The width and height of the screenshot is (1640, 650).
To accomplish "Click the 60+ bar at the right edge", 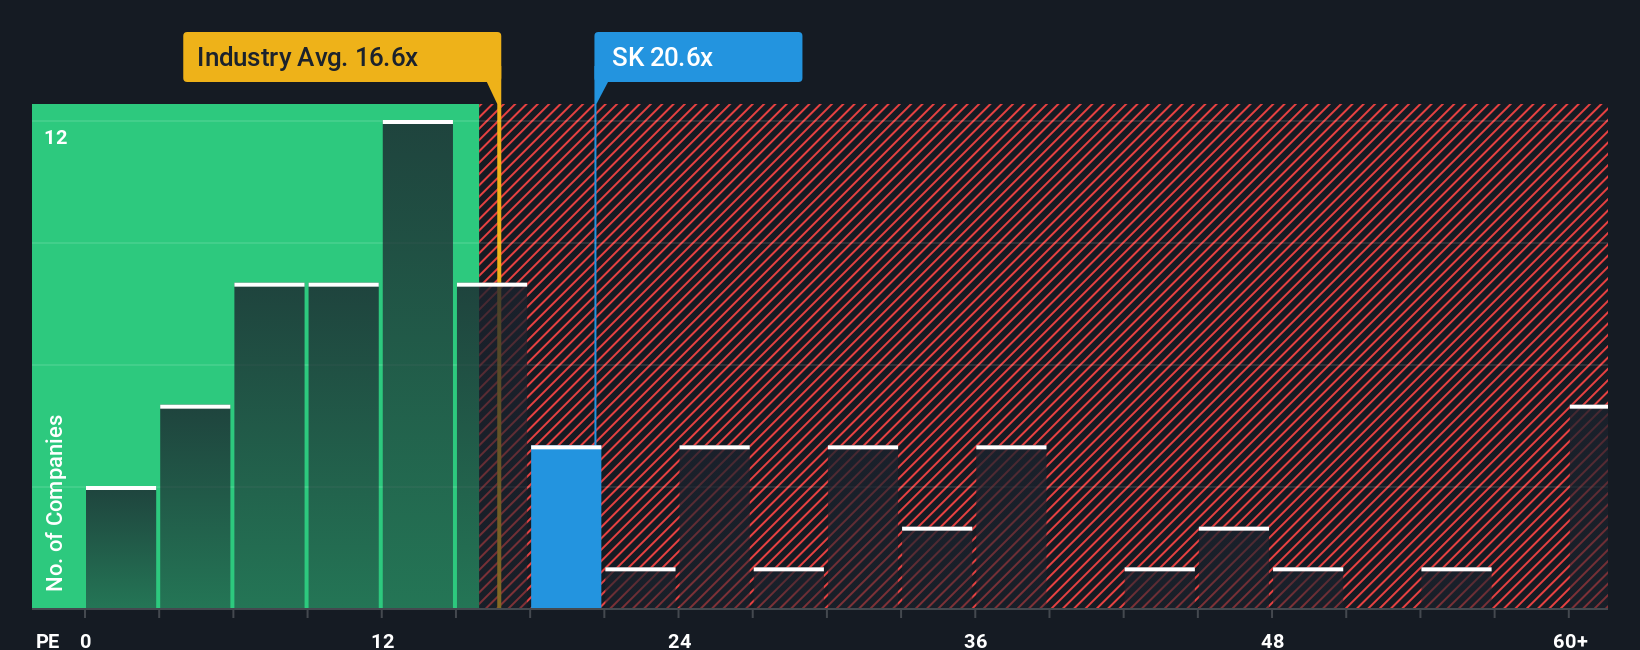I will [x=1589, y=507].
